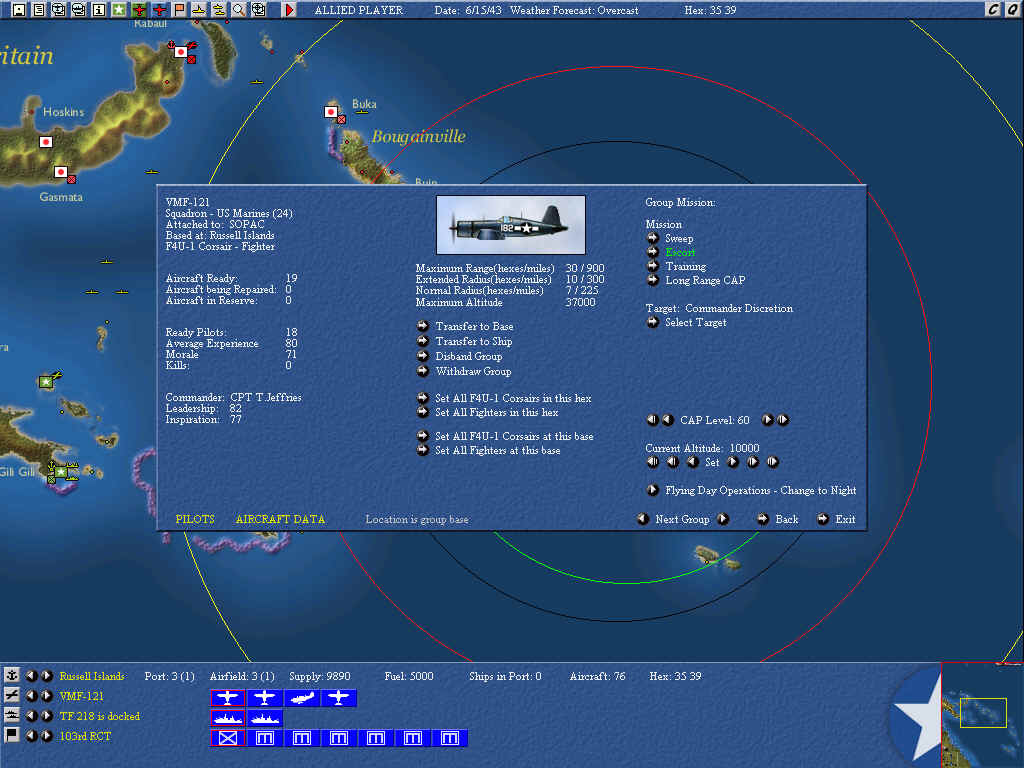Screen dimensions: 1024x768
Task: Go to next group using right arrow
Action: click(x=722, y=519)
